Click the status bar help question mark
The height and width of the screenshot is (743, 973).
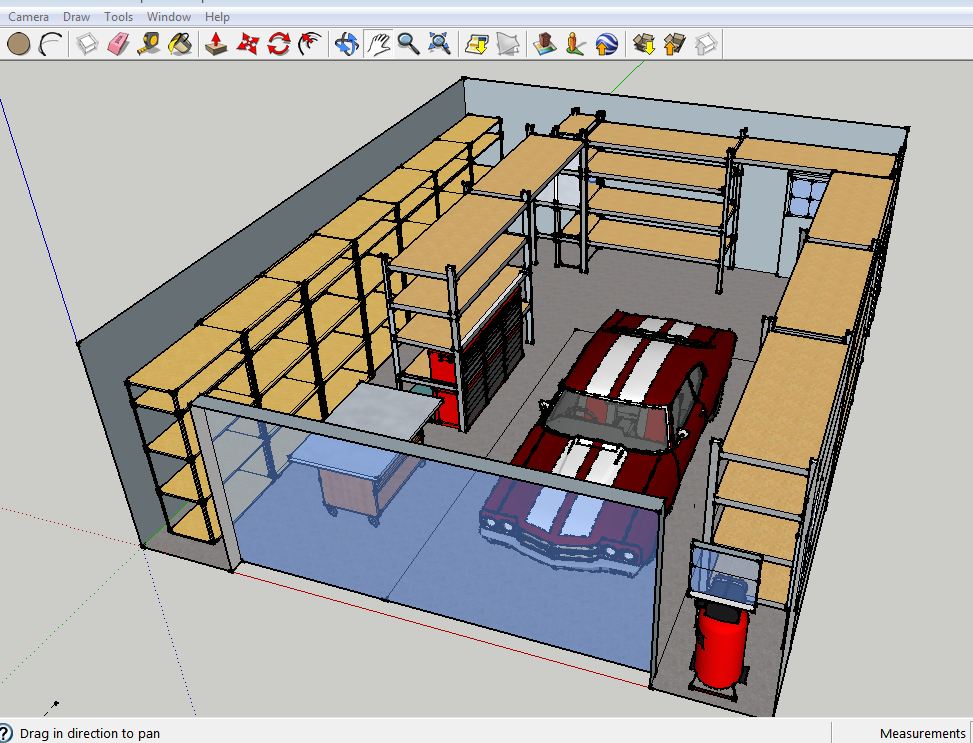point(5,734)
